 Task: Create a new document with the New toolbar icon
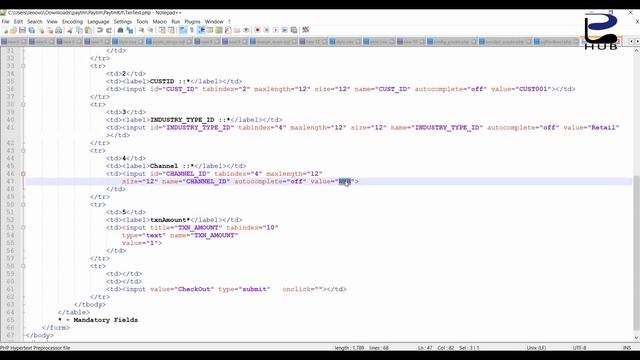click(x=5, y=30)
